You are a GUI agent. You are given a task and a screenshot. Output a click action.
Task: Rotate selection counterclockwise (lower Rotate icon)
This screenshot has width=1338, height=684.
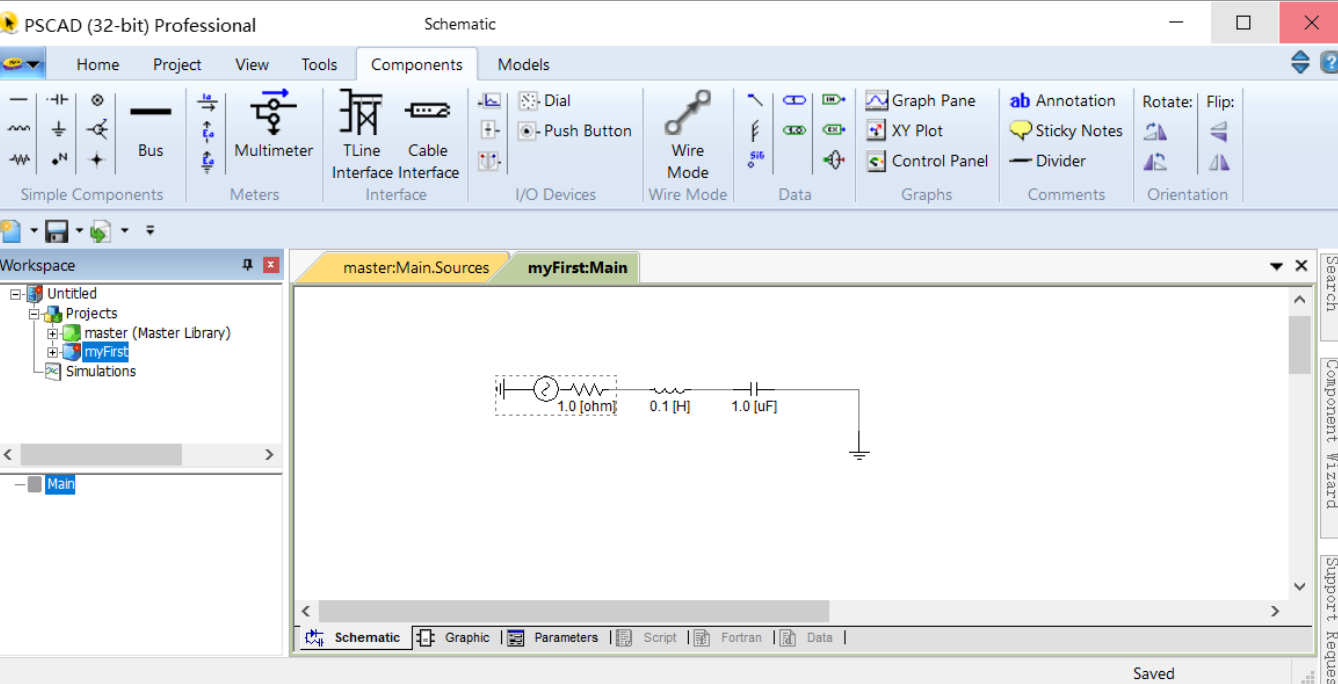click(1156, 162)
